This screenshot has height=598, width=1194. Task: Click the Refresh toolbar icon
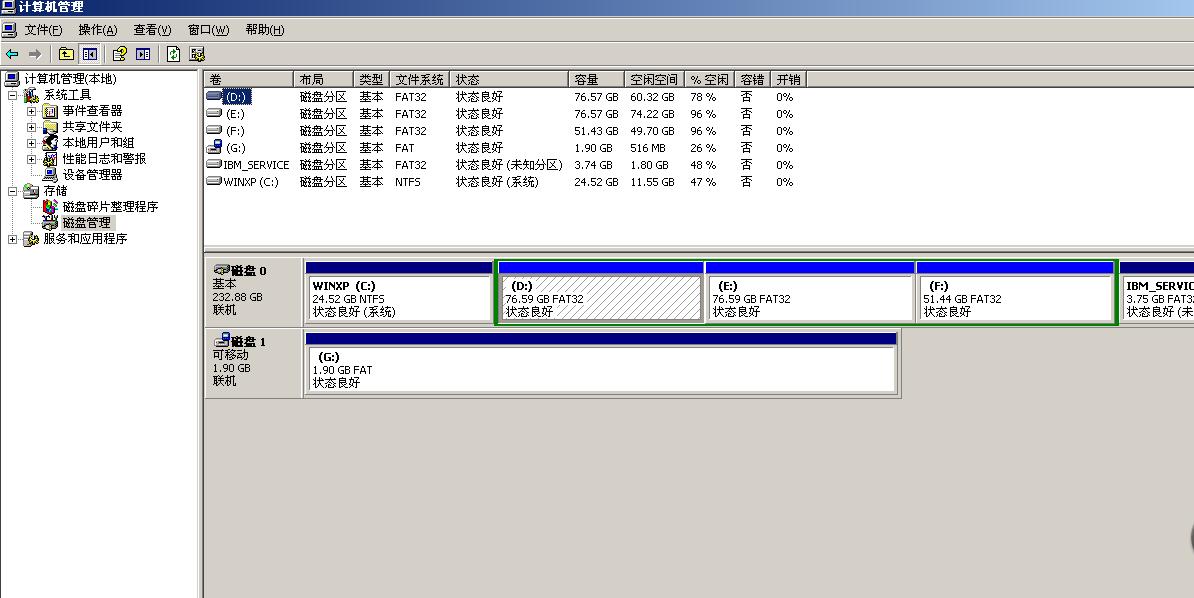(x=173, y=54)
